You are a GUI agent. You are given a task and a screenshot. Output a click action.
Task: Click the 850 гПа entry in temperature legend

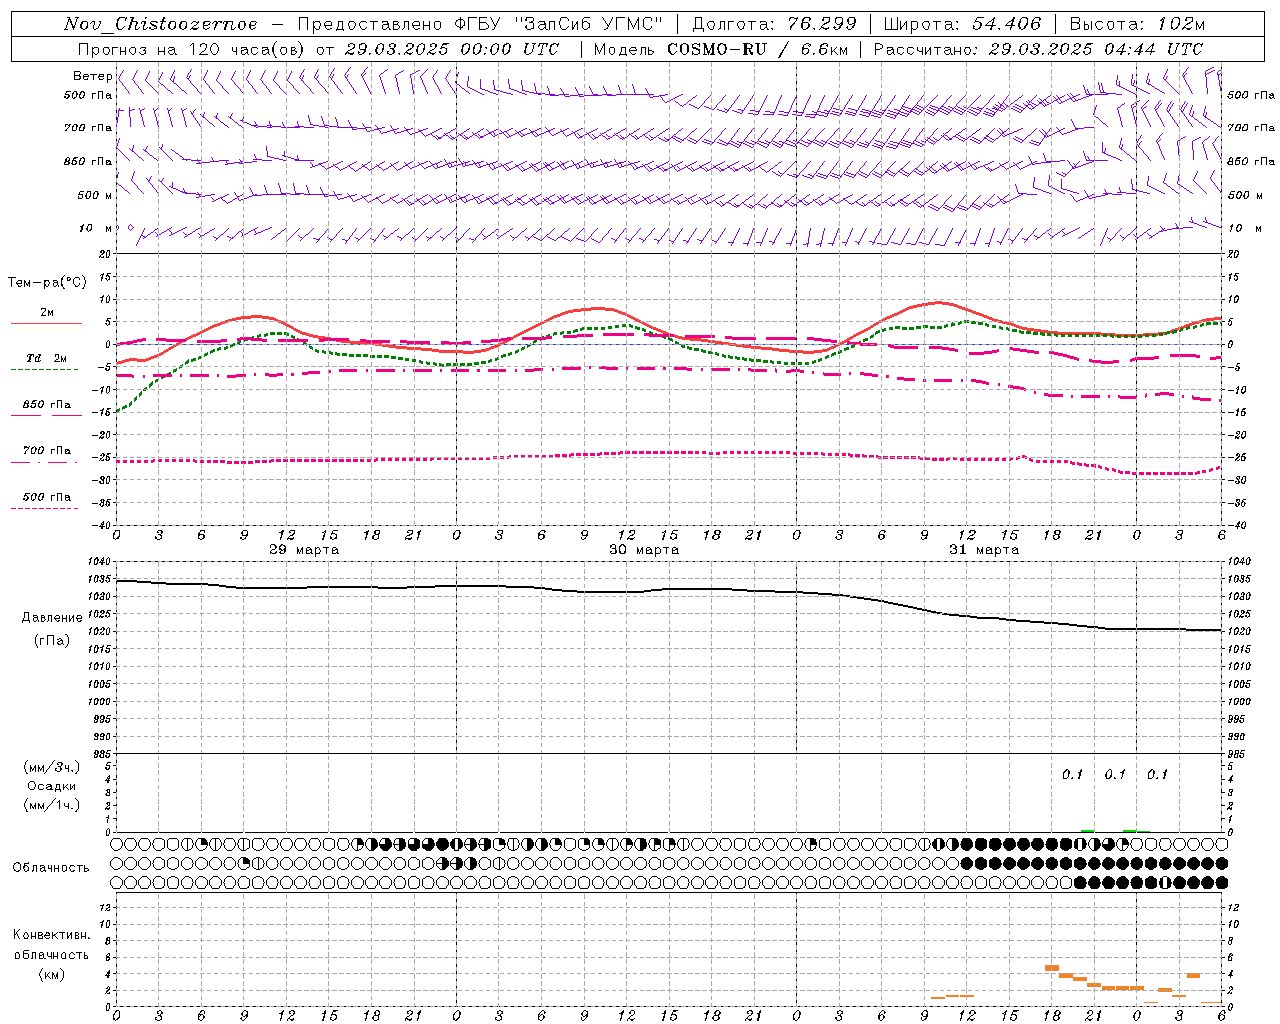coord(46,405)
